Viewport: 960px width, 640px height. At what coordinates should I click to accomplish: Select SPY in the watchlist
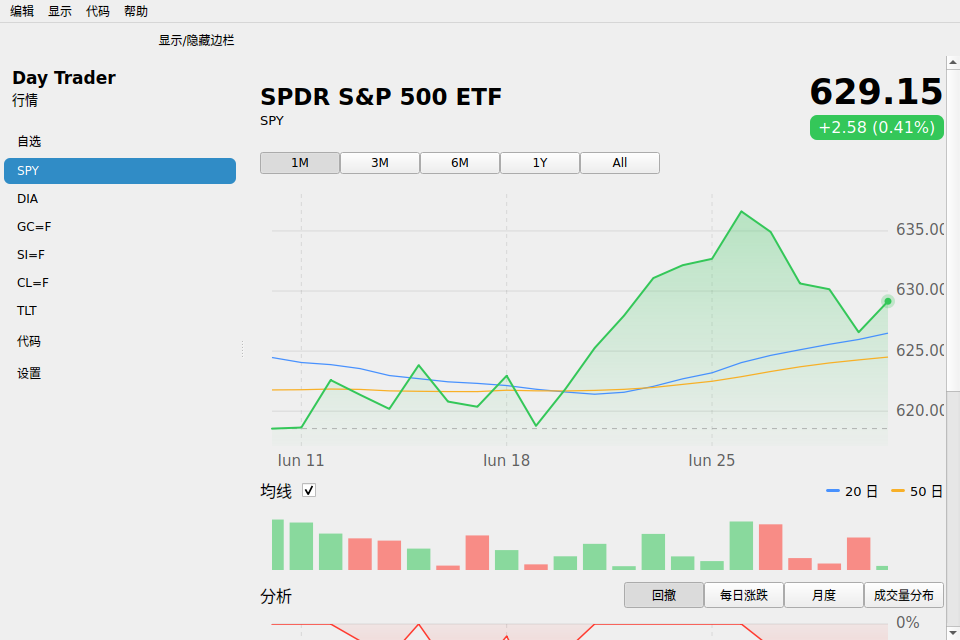pos(120,171)
